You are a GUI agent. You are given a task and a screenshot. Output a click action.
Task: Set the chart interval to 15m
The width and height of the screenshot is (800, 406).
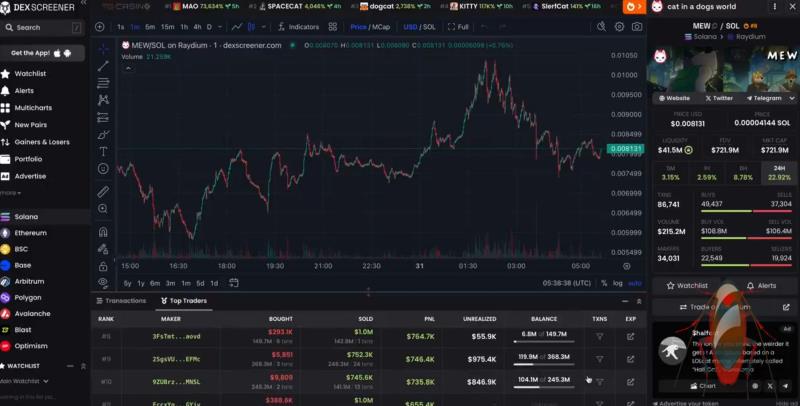pos(167,27)
